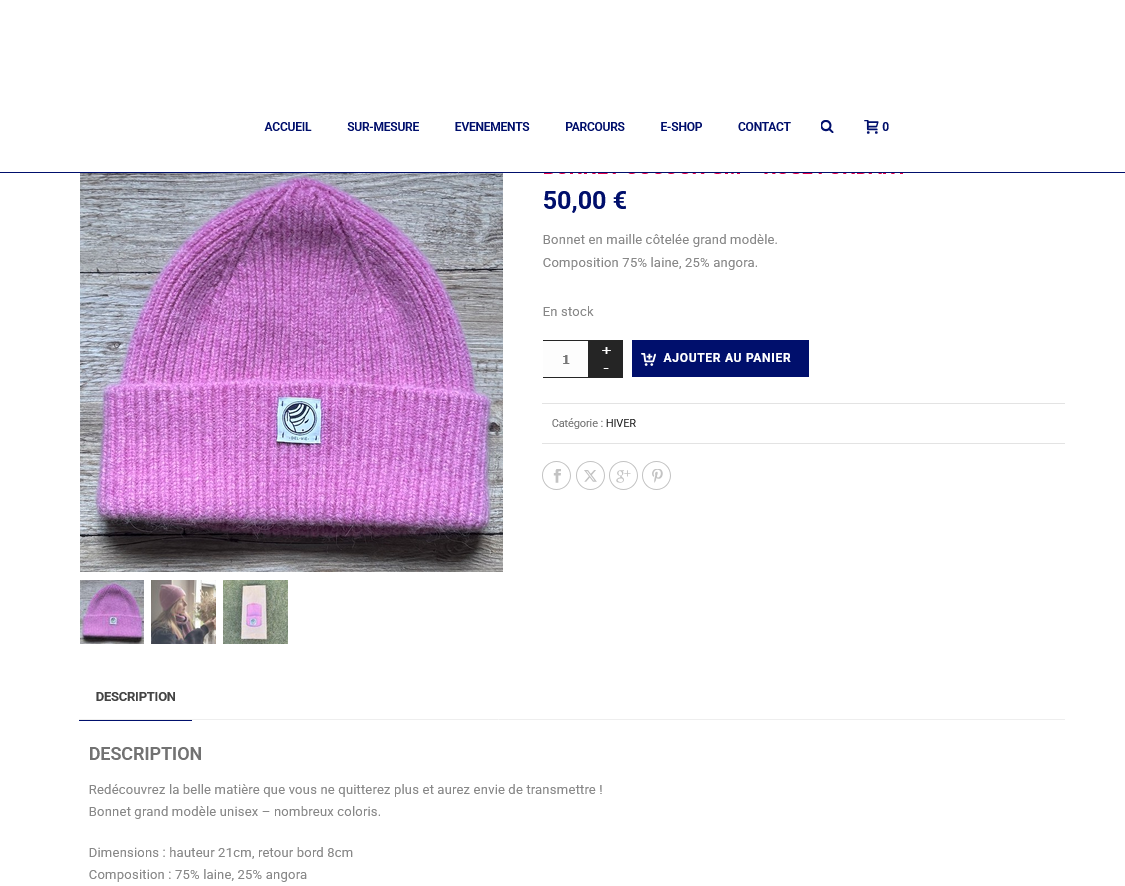The height and width of the screenshot is (886, 1125).
Task: Share on Google Plus icon
Action: [x=623, y=476]
